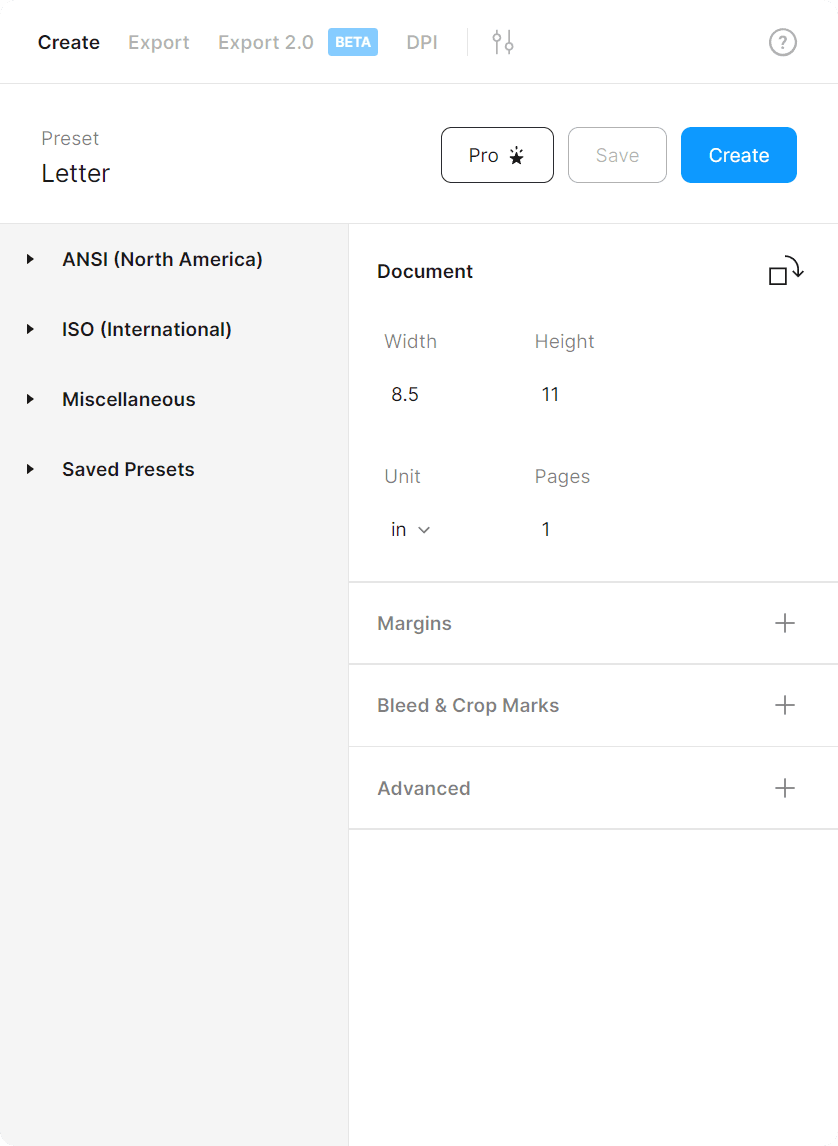Viewport: 838px width, 1146px height.
Task: Click the Save button
Action: tap(617, 155)
